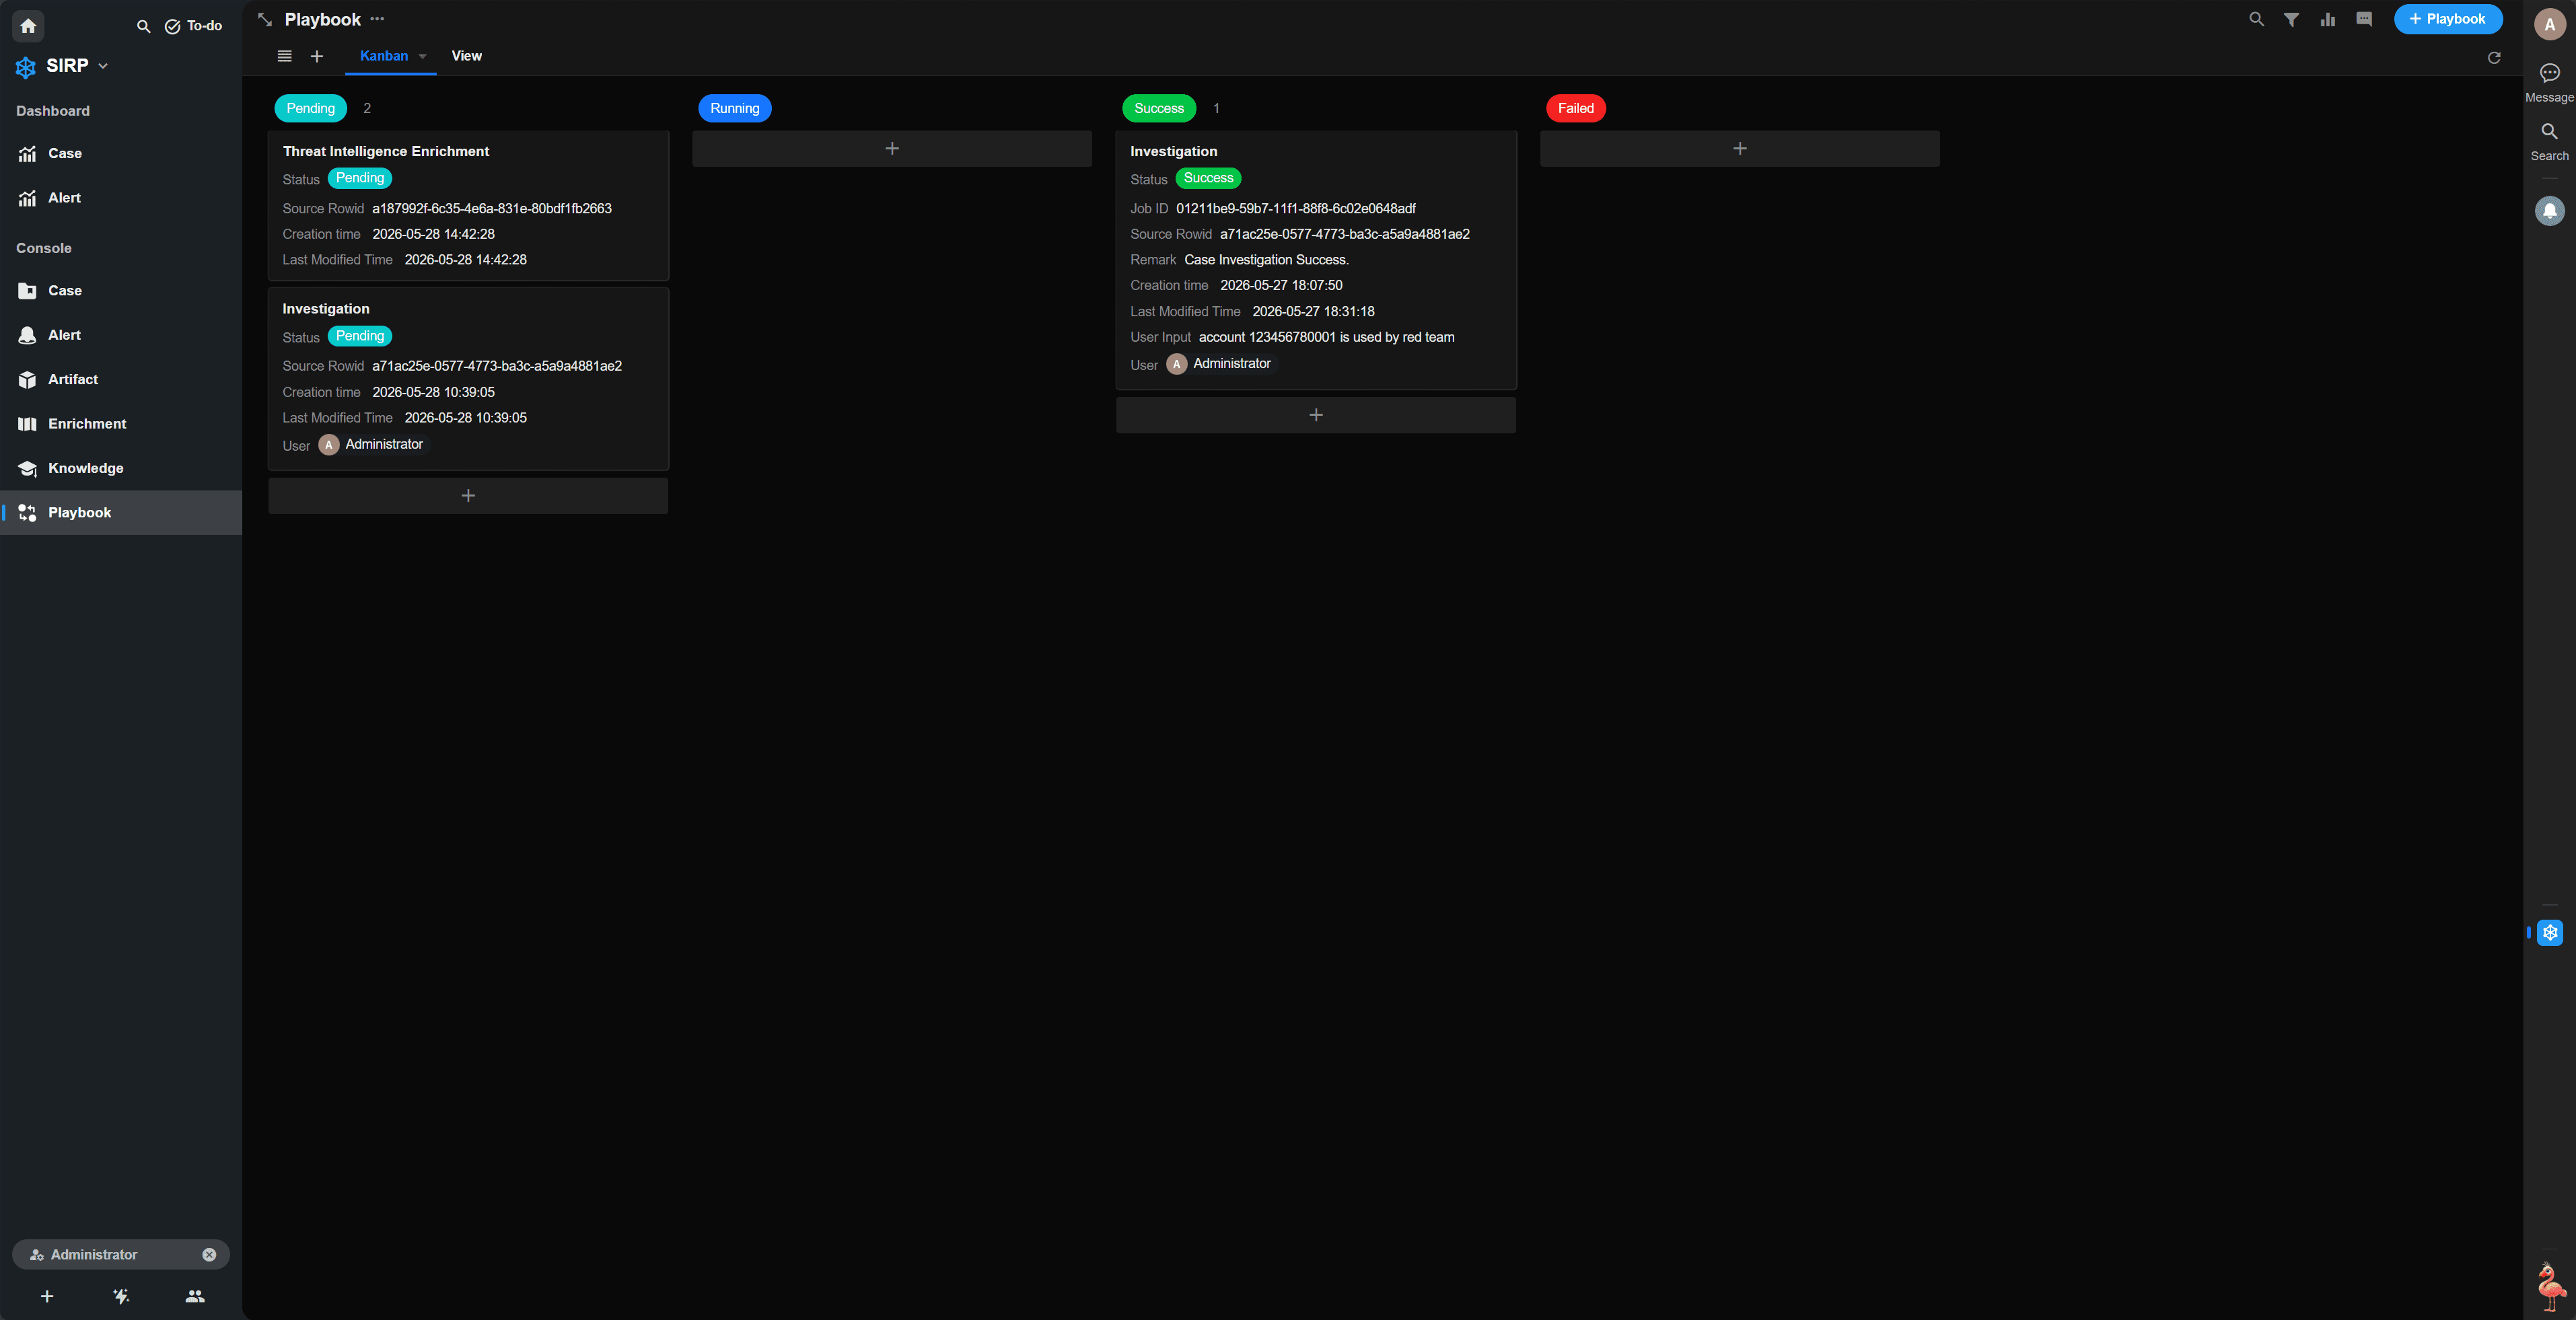The image size is (2576, 1320).
Task: Select the Kanban tab
Action: pyautogui.click(x=384, y=56)
